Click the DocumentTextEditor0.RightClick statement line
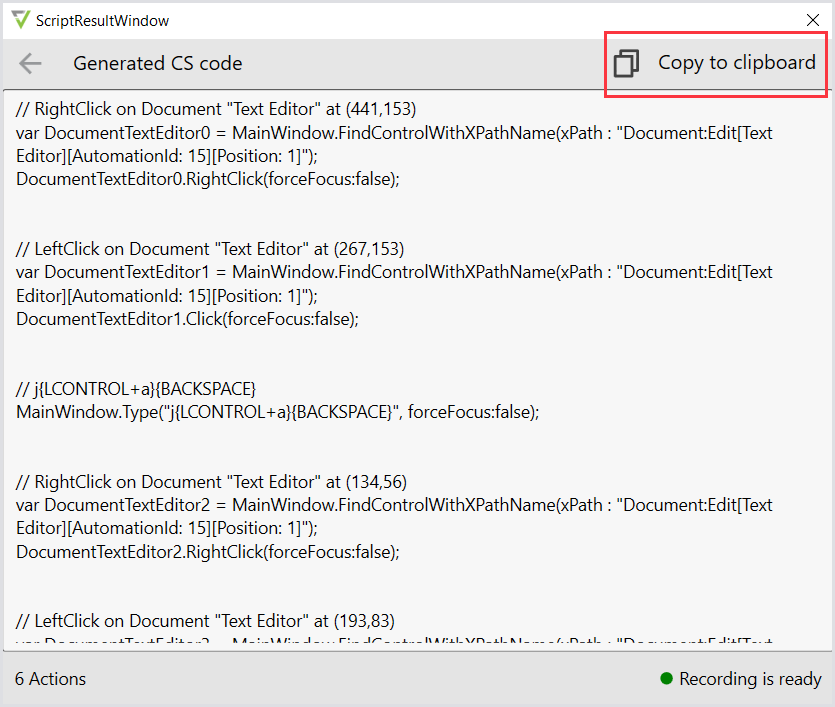 (207, 179)
